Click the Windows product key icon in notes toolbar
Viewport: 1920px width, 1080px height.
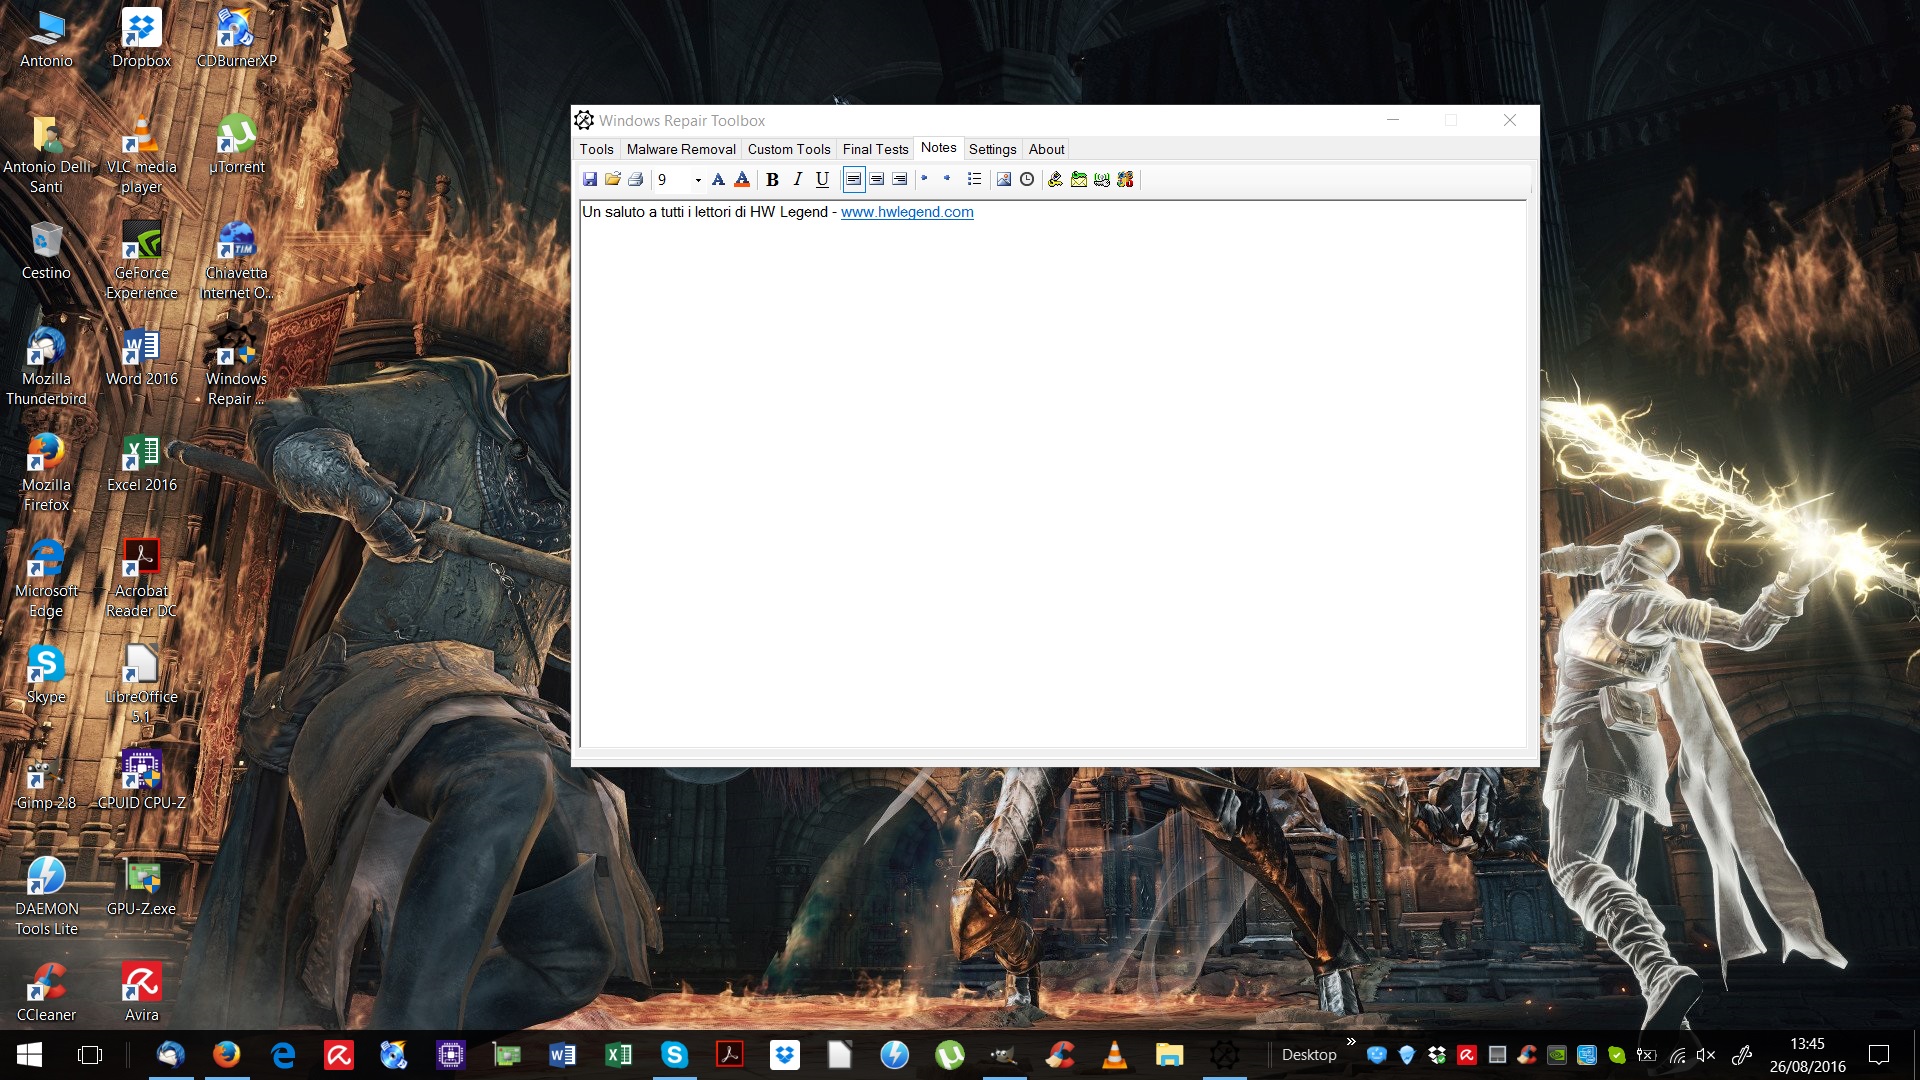1055,179
